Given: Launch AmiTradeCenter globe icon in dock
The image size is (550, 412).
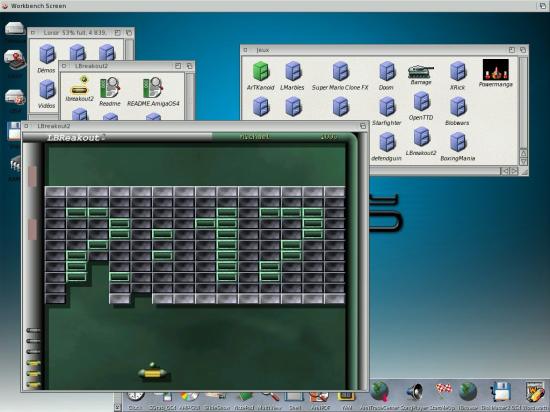Looking at the screenshot, I should coord(380,391).
